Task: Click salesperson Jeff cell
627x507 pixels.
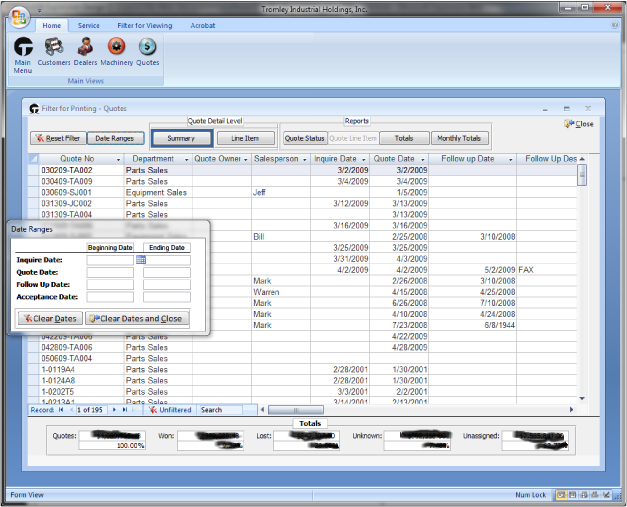Action: point(281,193)
